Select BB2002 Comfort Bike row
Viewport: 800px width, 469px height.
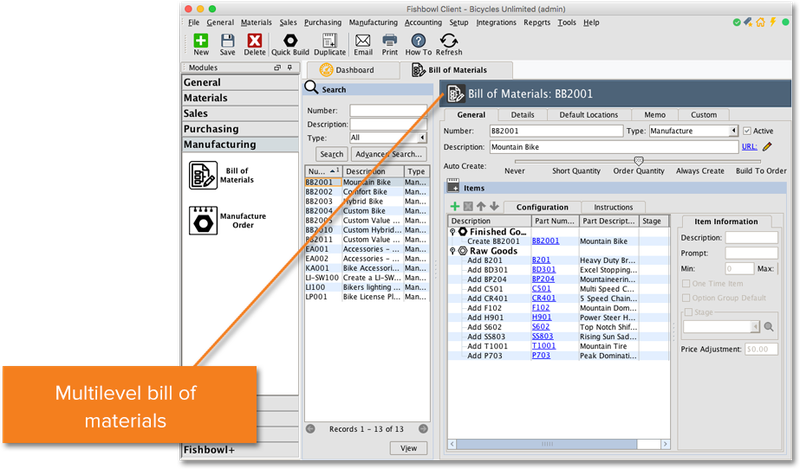point(366,192)
